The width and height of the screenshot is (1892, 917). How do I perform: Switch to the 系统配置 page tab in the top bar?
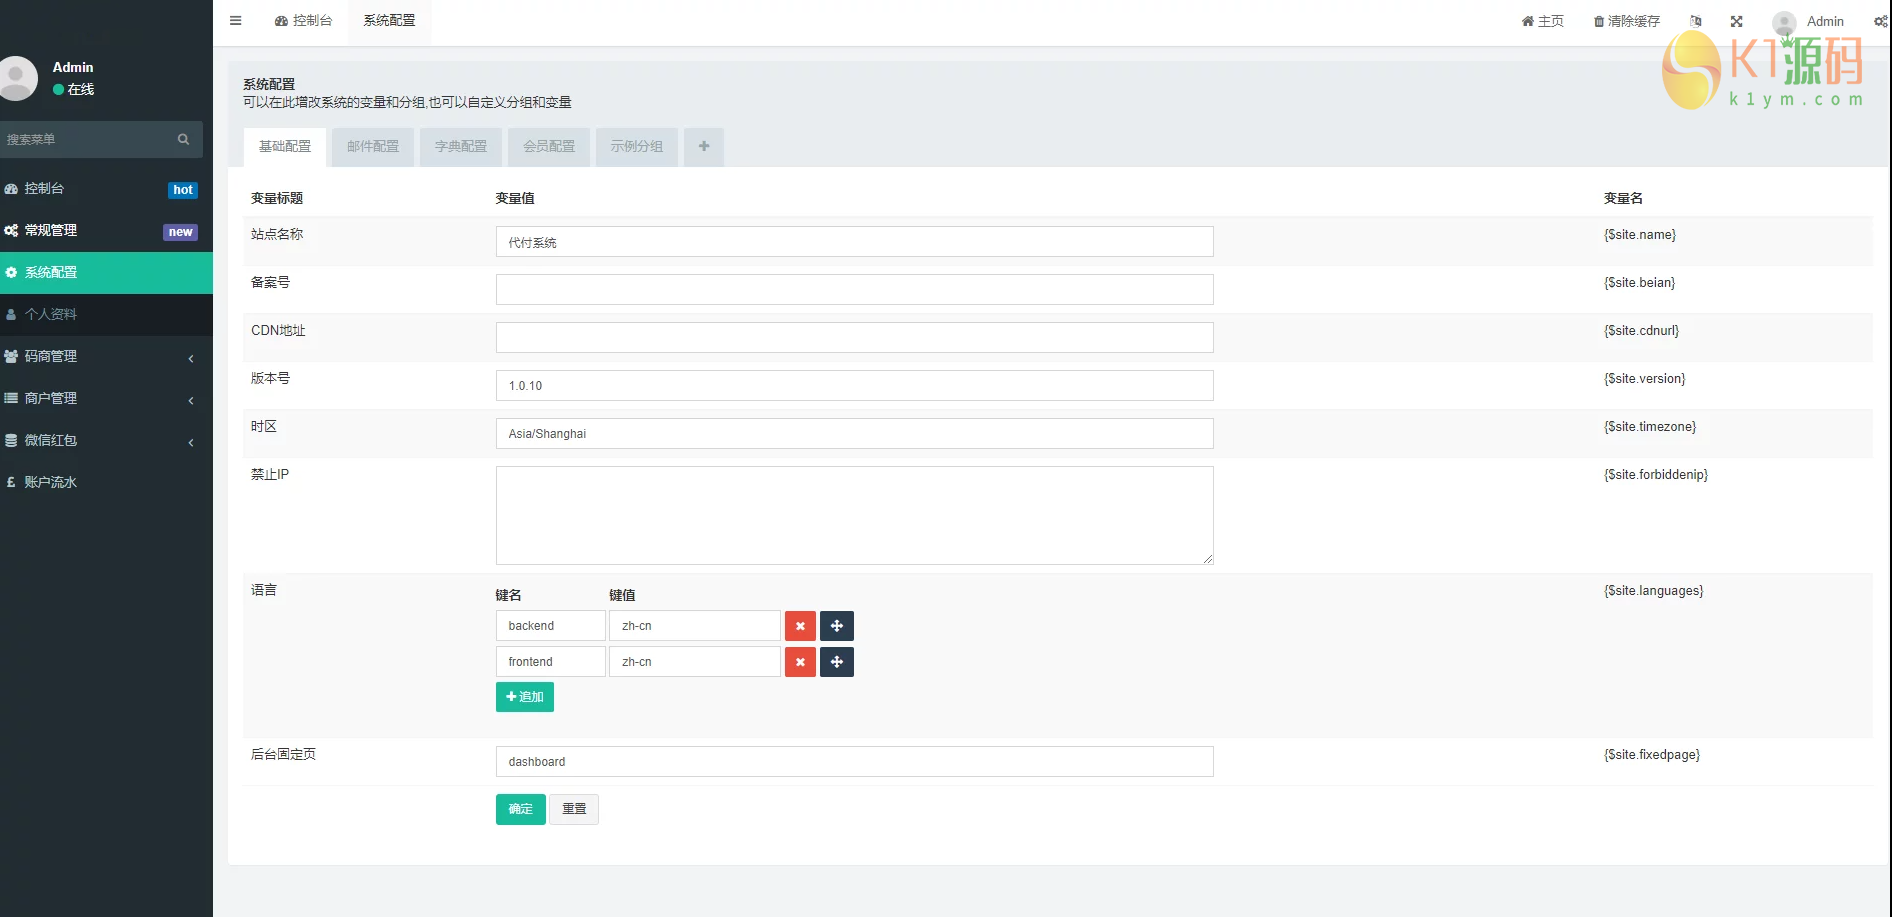point(389,21)
